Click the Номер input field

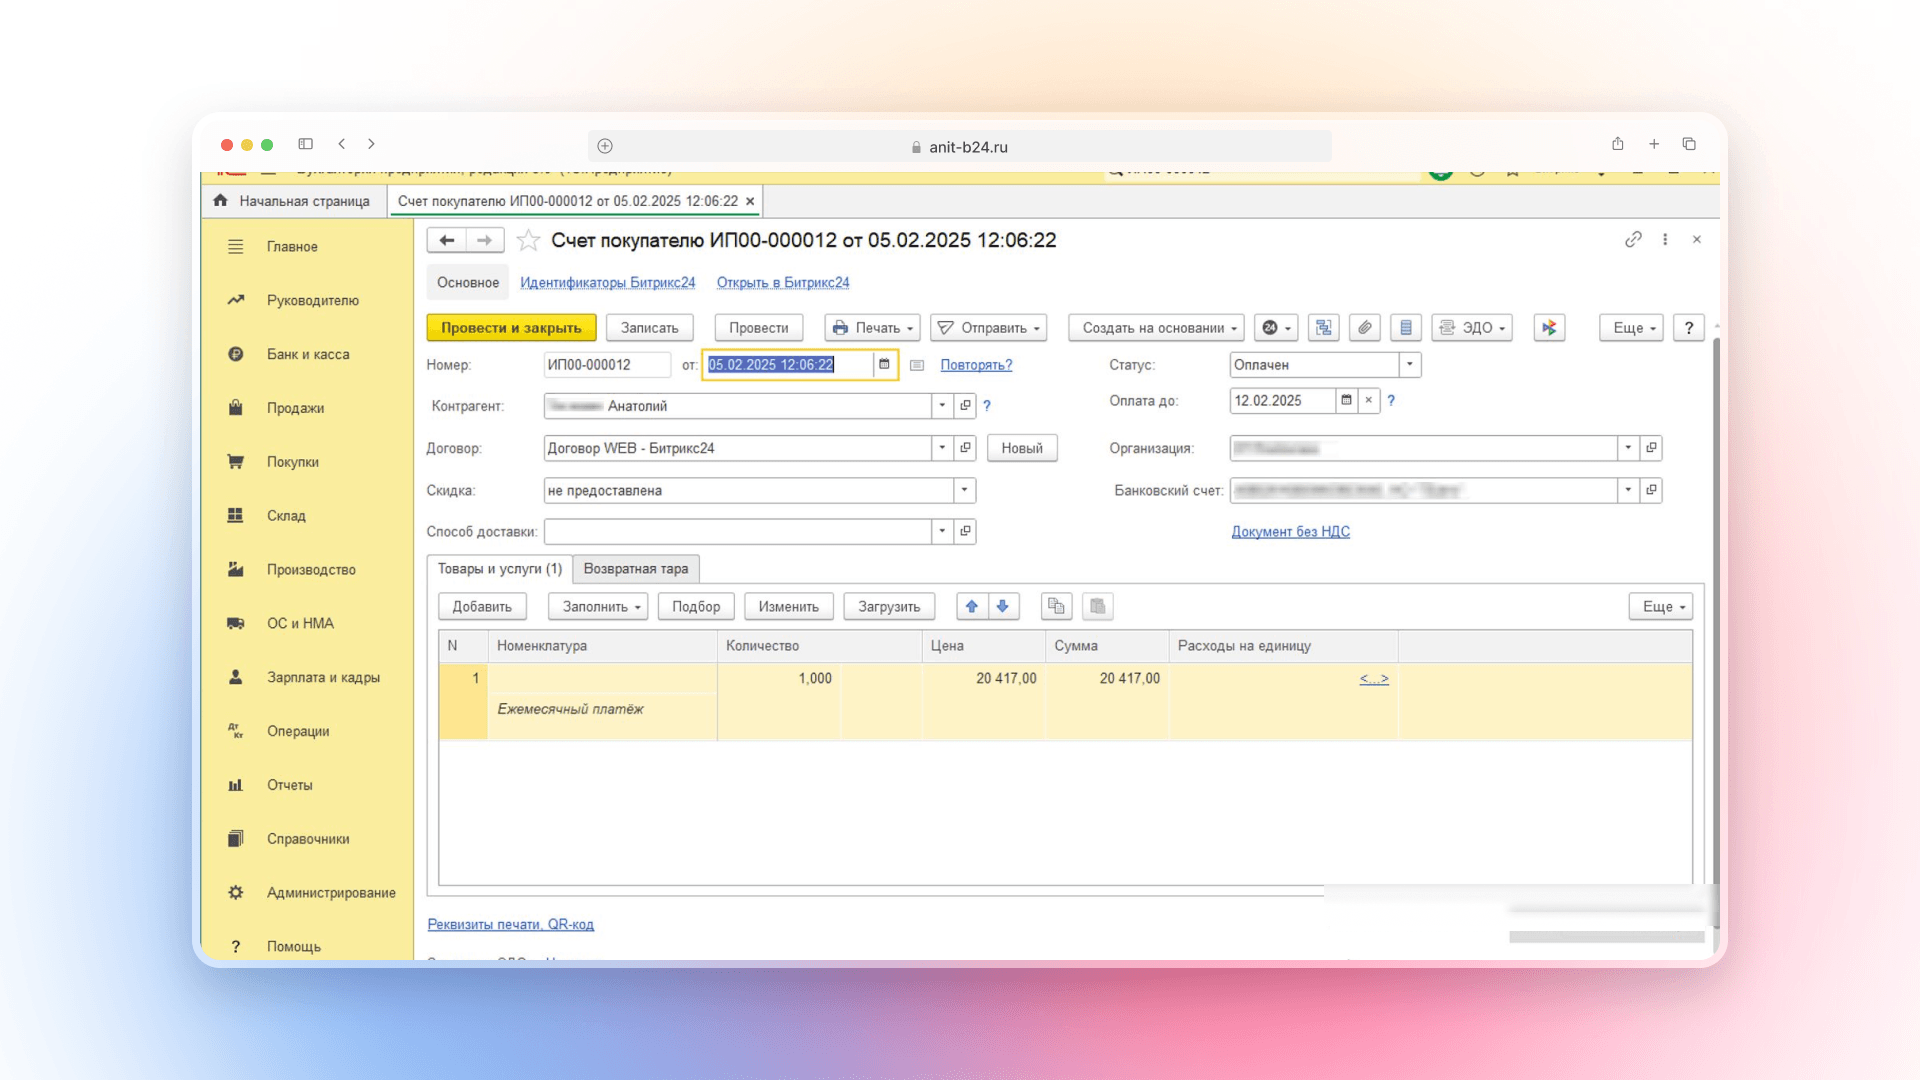606,365
